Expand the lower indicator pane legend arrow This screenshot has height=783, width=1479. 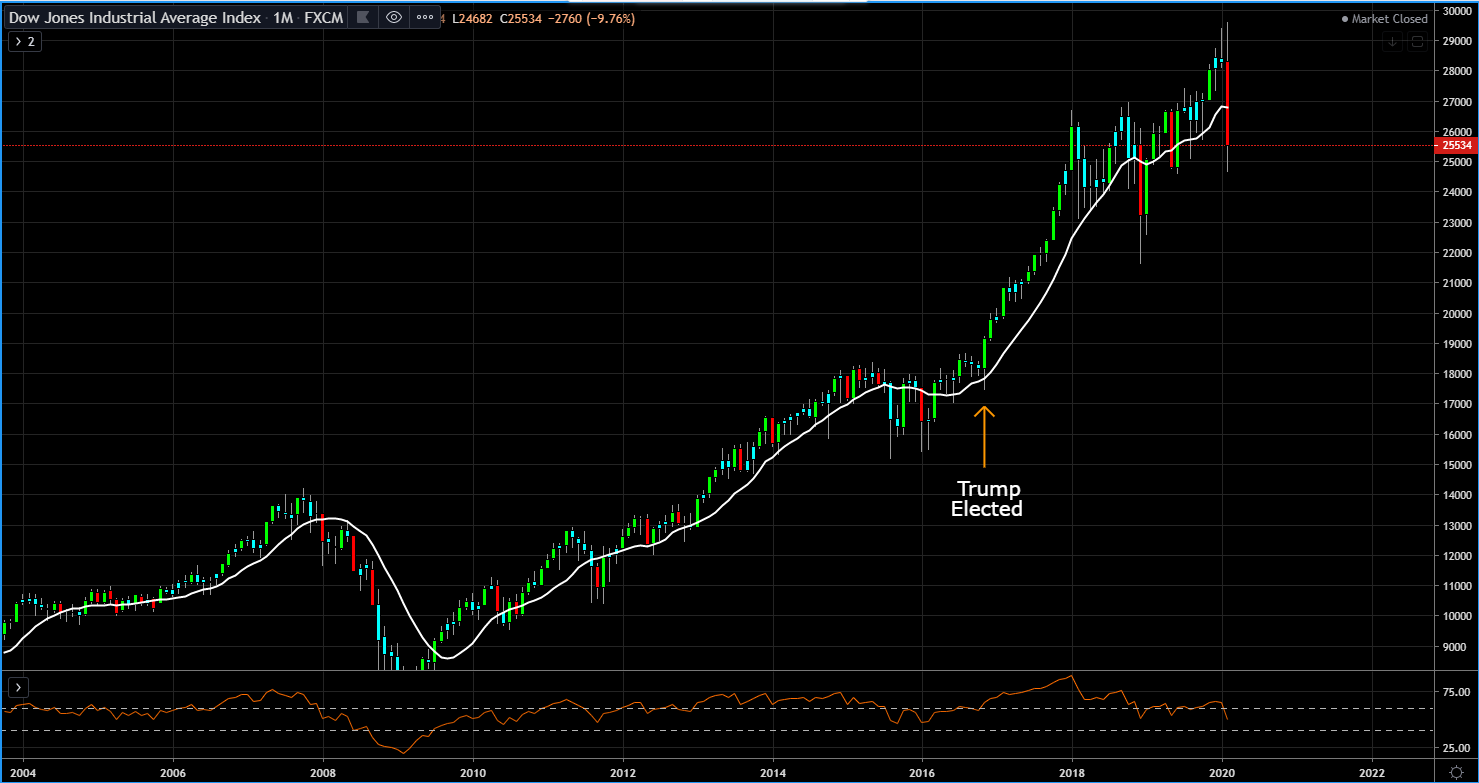coord(17,687)
